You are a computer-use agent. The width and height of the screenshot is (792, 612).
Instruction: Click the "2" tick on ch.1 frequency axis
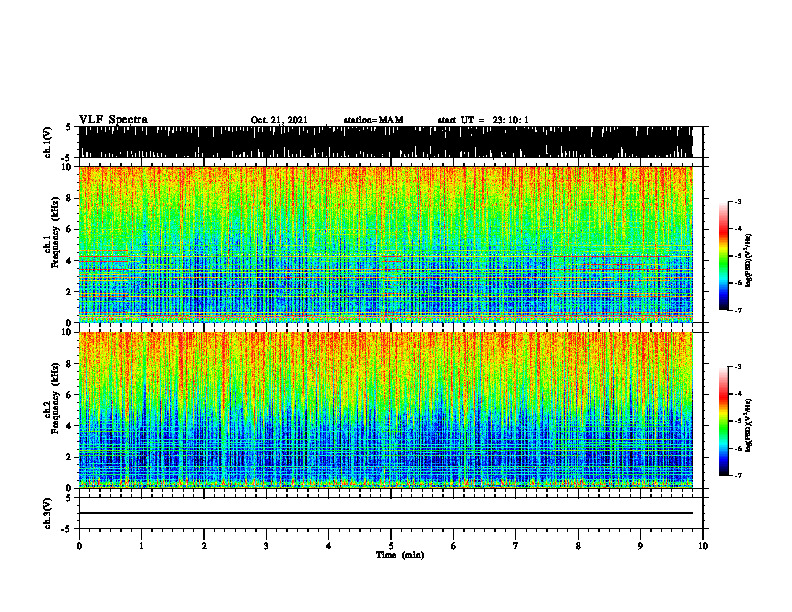point(70,291)
